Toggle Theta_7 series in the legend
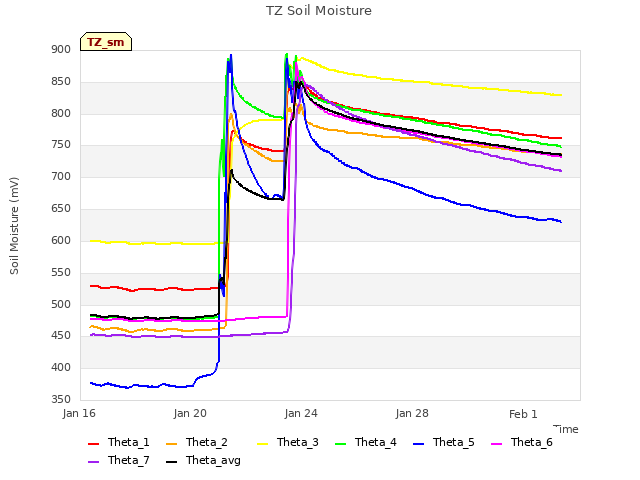The width and height of the screenshot is (640, 480). (x=119, y=460)
